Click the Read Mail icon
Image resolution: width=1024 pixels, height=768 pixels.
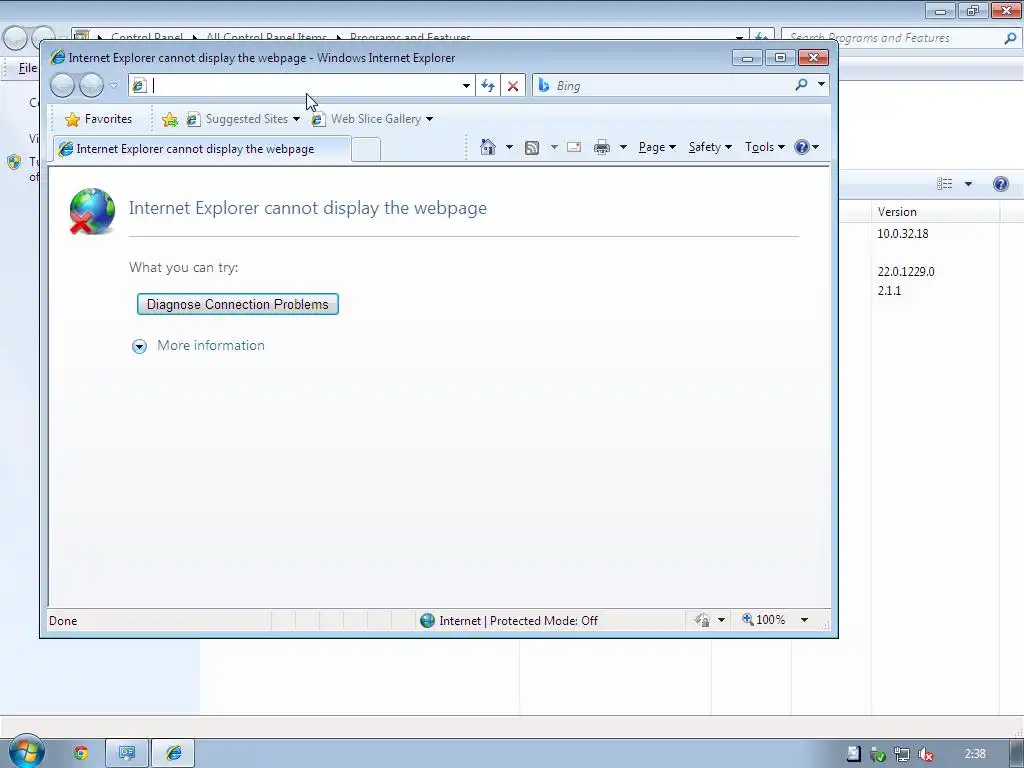click(574, 147)
